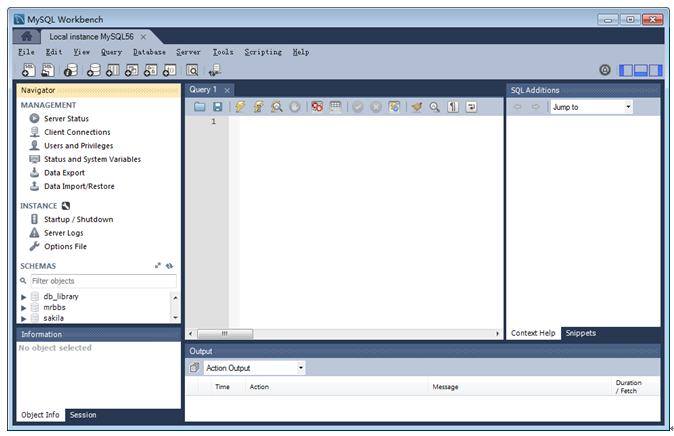Open Users and Privileges
Viewport: 674px width, 436px height.
pyautogui.click(x=78, y=146)
